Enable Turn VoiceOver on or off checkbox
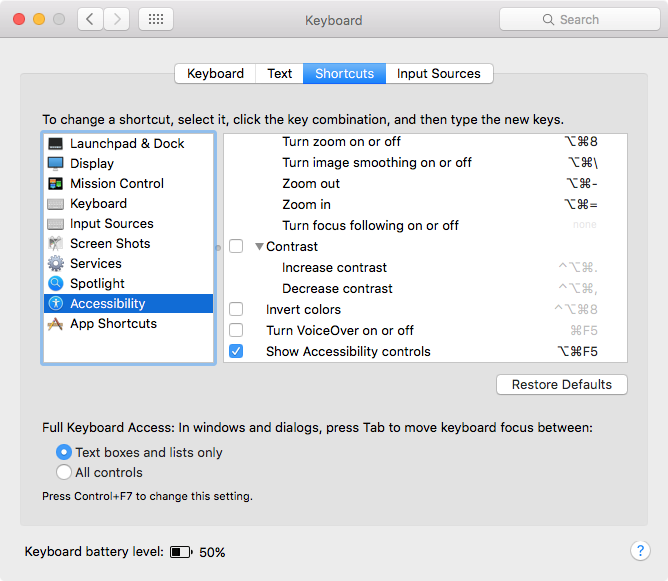 (236, 330)
